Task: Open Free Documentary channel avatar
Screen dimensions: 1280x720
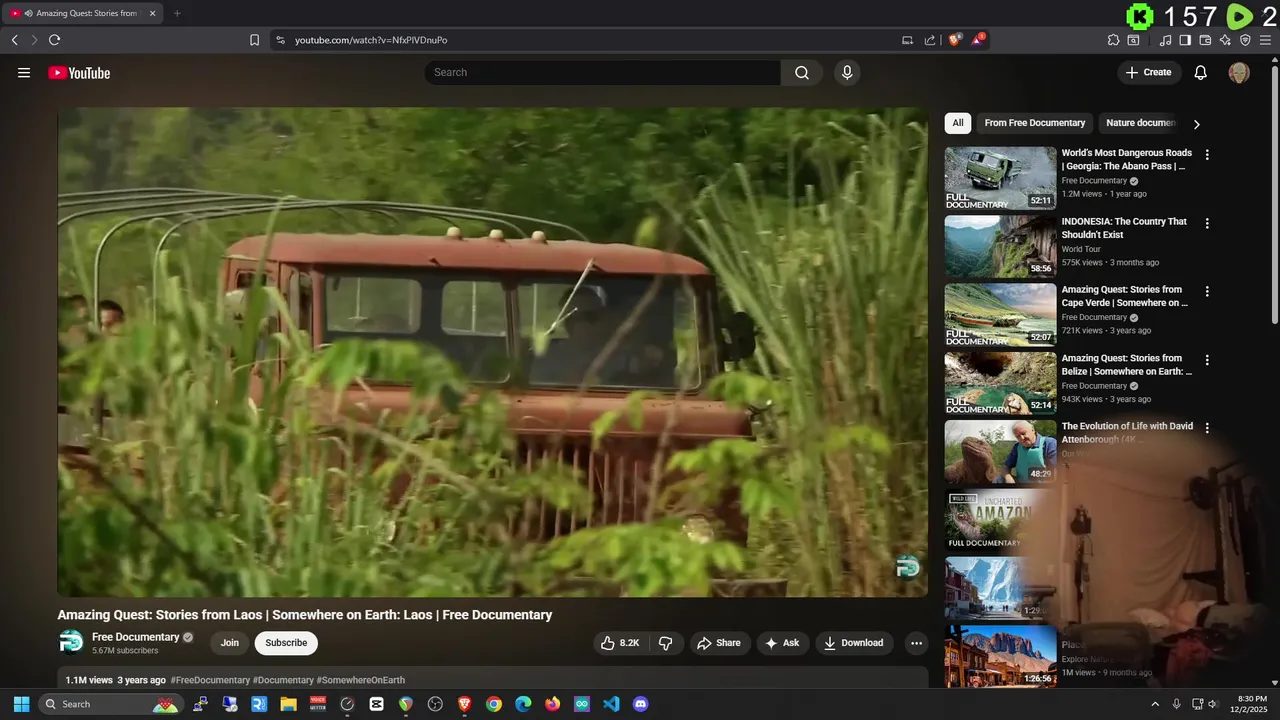Action: (x=71, y=642)
